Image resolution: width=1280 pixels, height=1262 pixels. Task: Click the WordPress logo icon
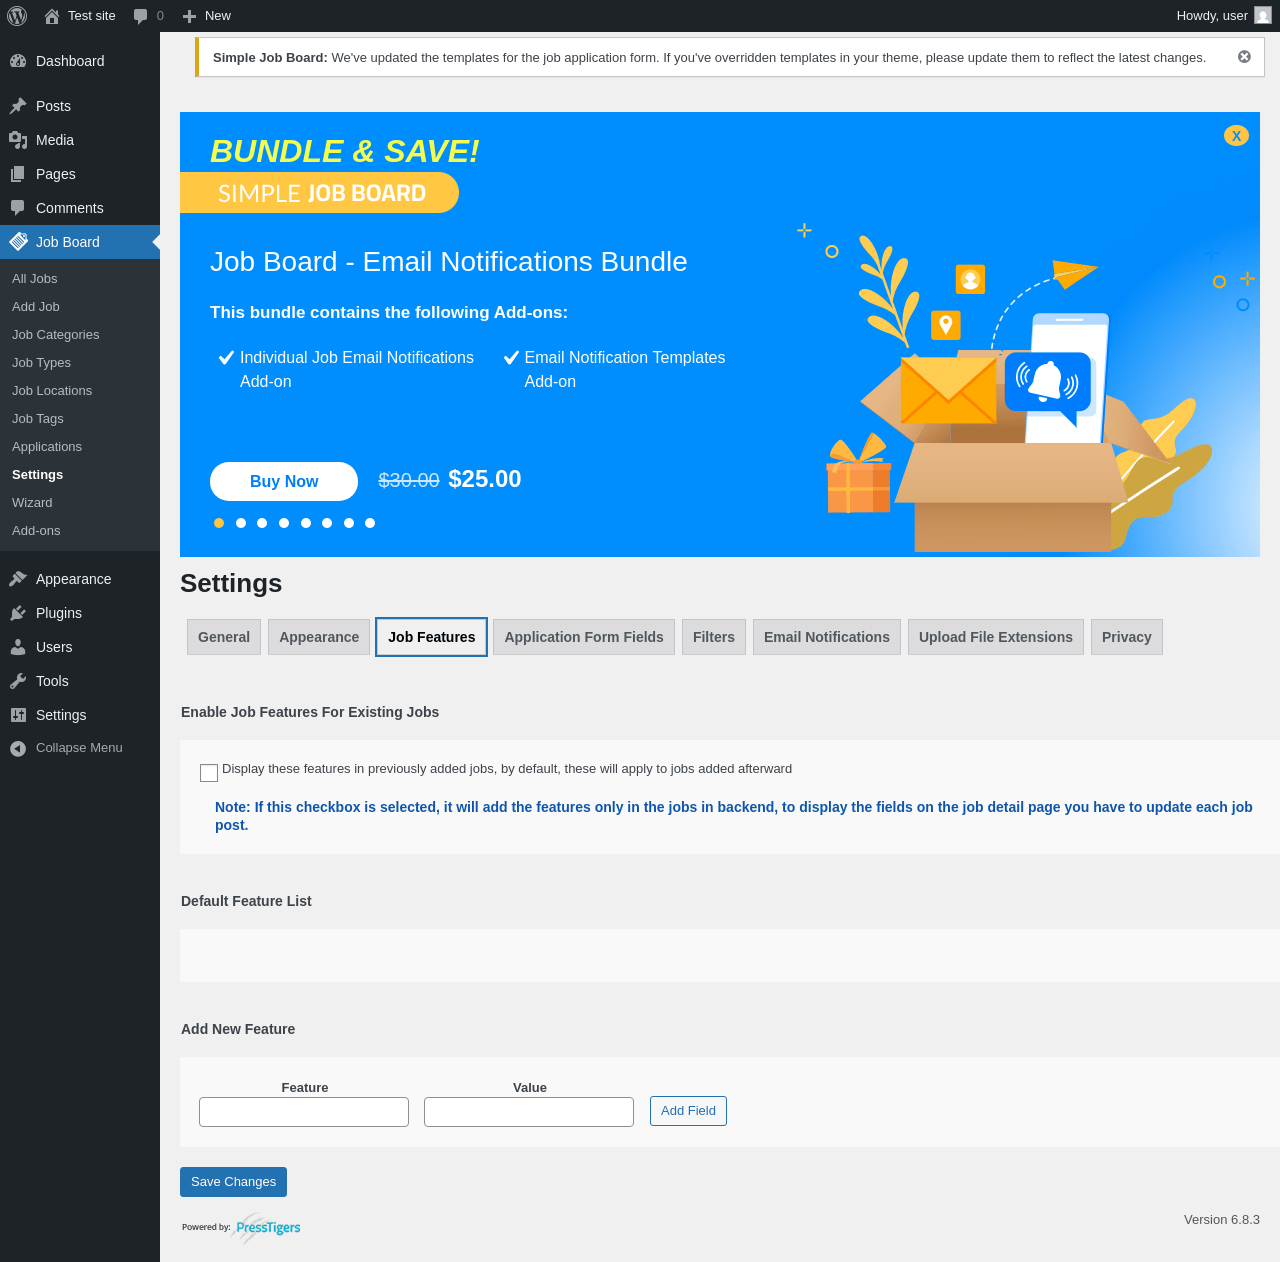pyautogui.click(x=17, y=16)
